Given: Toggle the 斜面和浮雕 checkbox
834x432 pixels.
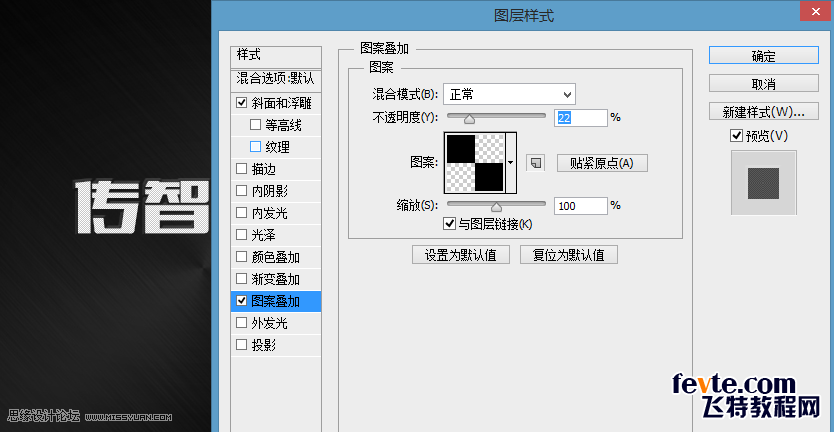Looking at the screenshot, I should tap(241, 103).
